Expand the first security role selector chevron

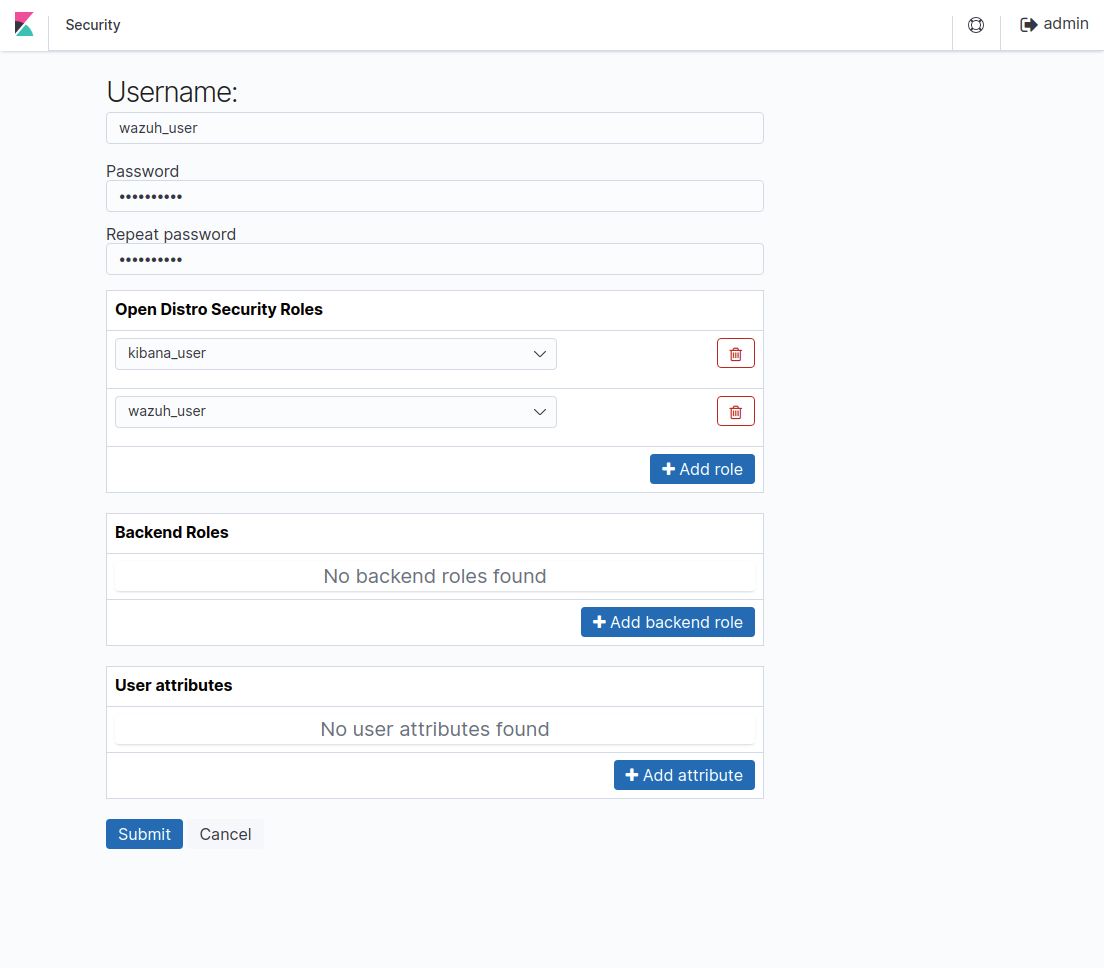[x=540, y=353]
